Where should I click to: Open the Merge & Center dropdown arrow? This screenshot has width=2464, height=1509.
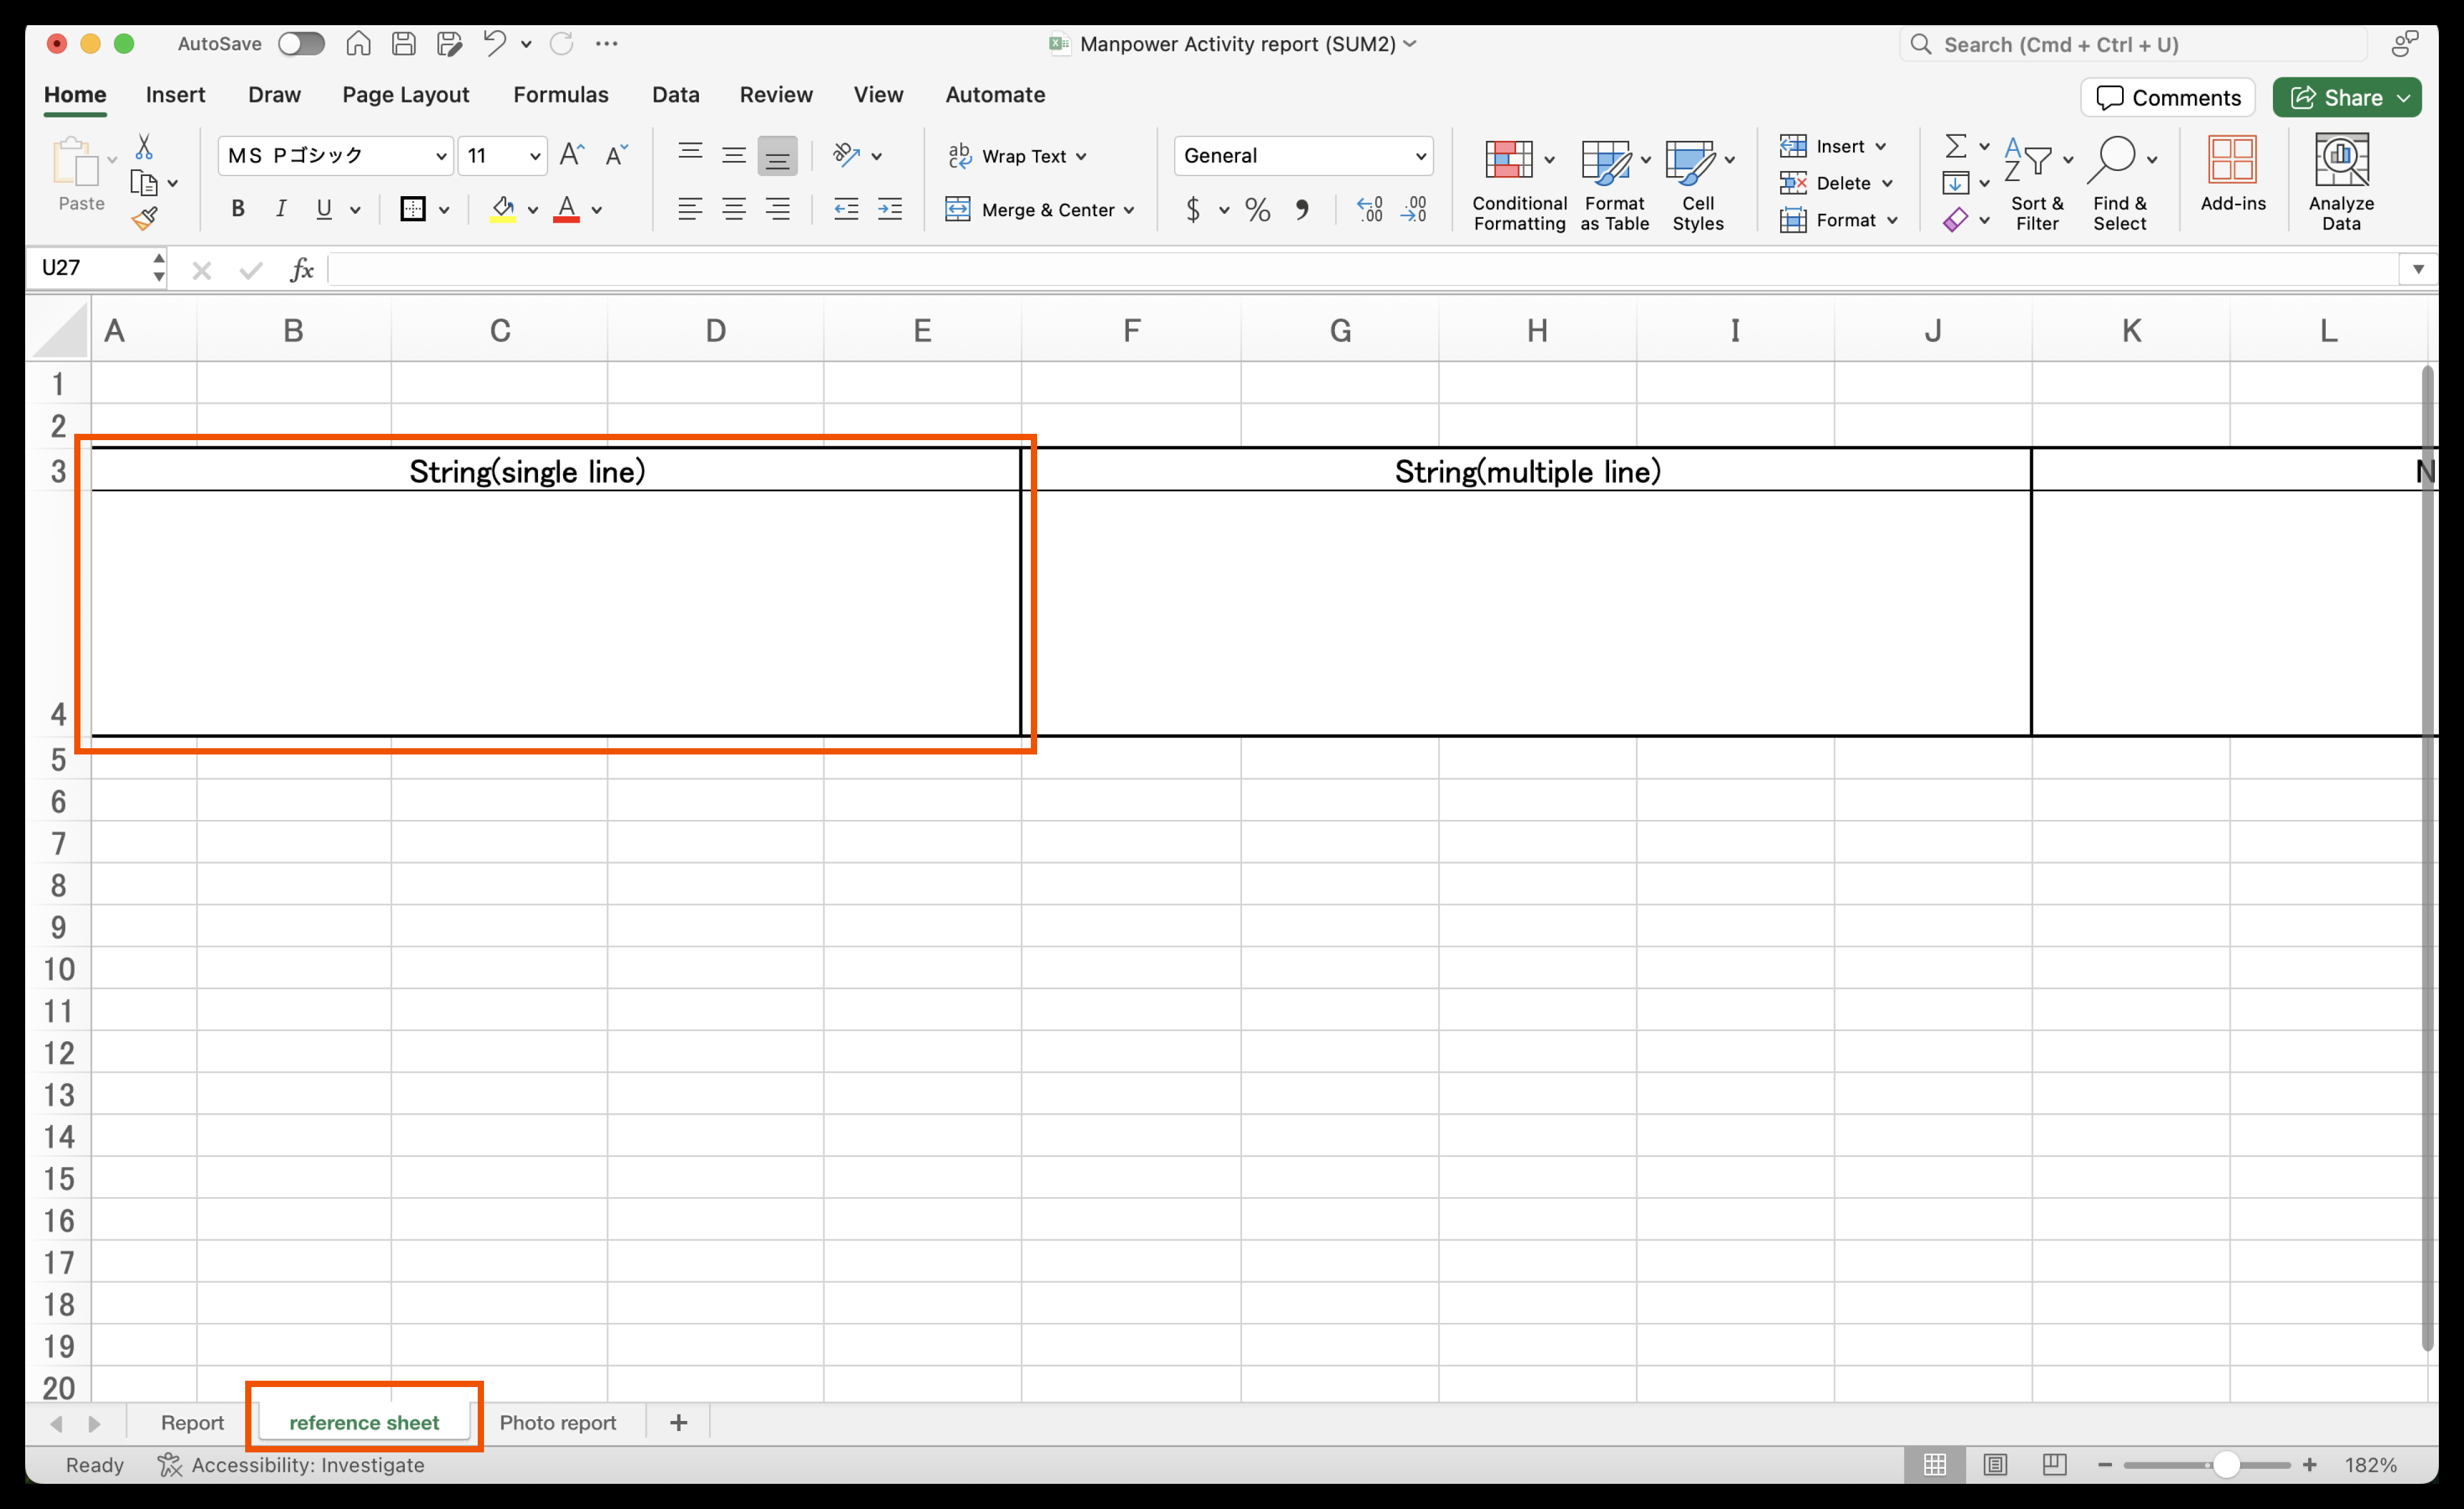pos(1130,210)
